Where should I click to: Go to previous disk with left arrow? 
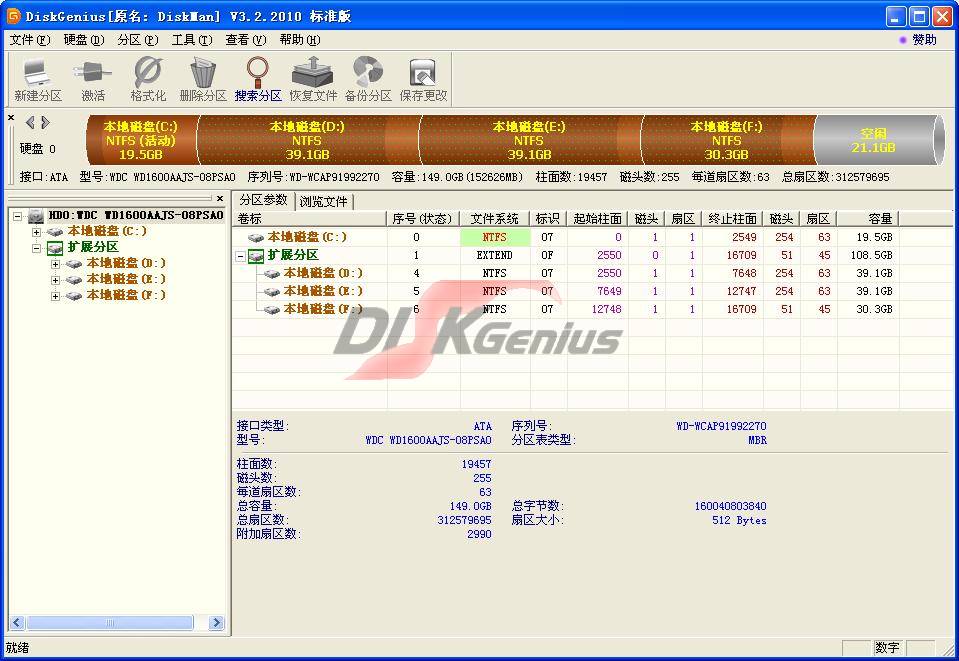[29, 122]
